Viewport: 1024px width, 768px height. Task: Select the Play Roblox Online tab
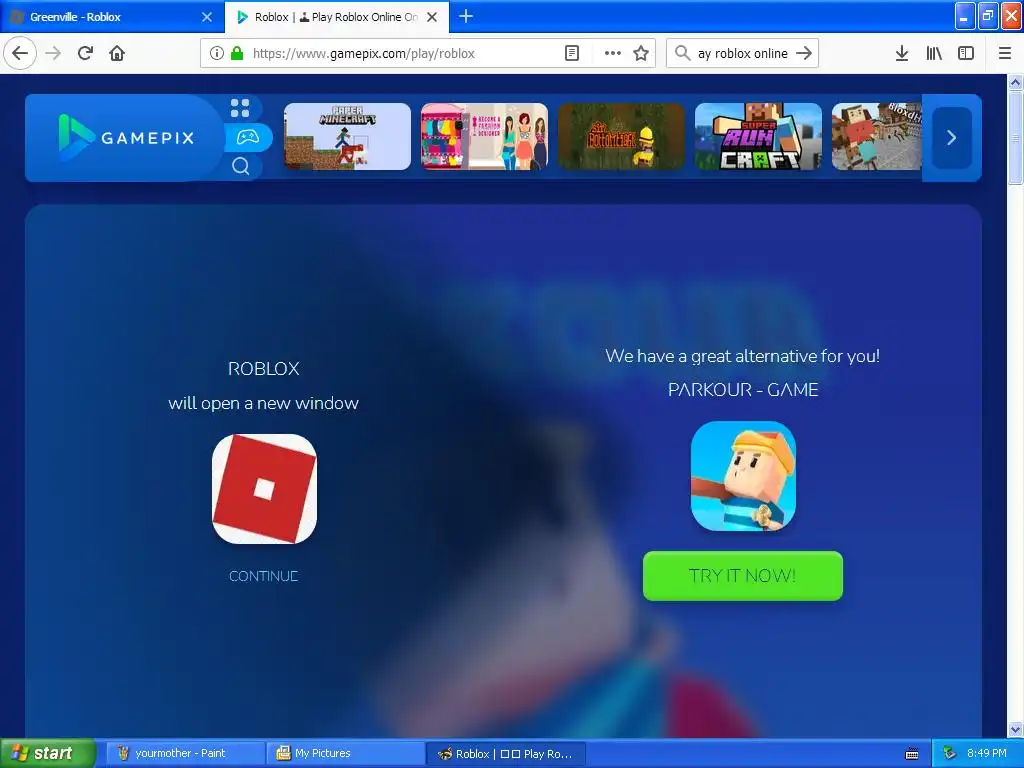(x=336, y=17)
